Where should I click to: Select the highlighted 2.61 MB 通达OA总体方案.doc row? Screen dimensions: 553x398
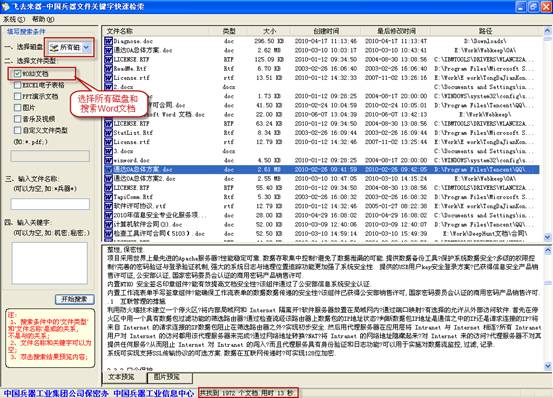tap(321, 170)
